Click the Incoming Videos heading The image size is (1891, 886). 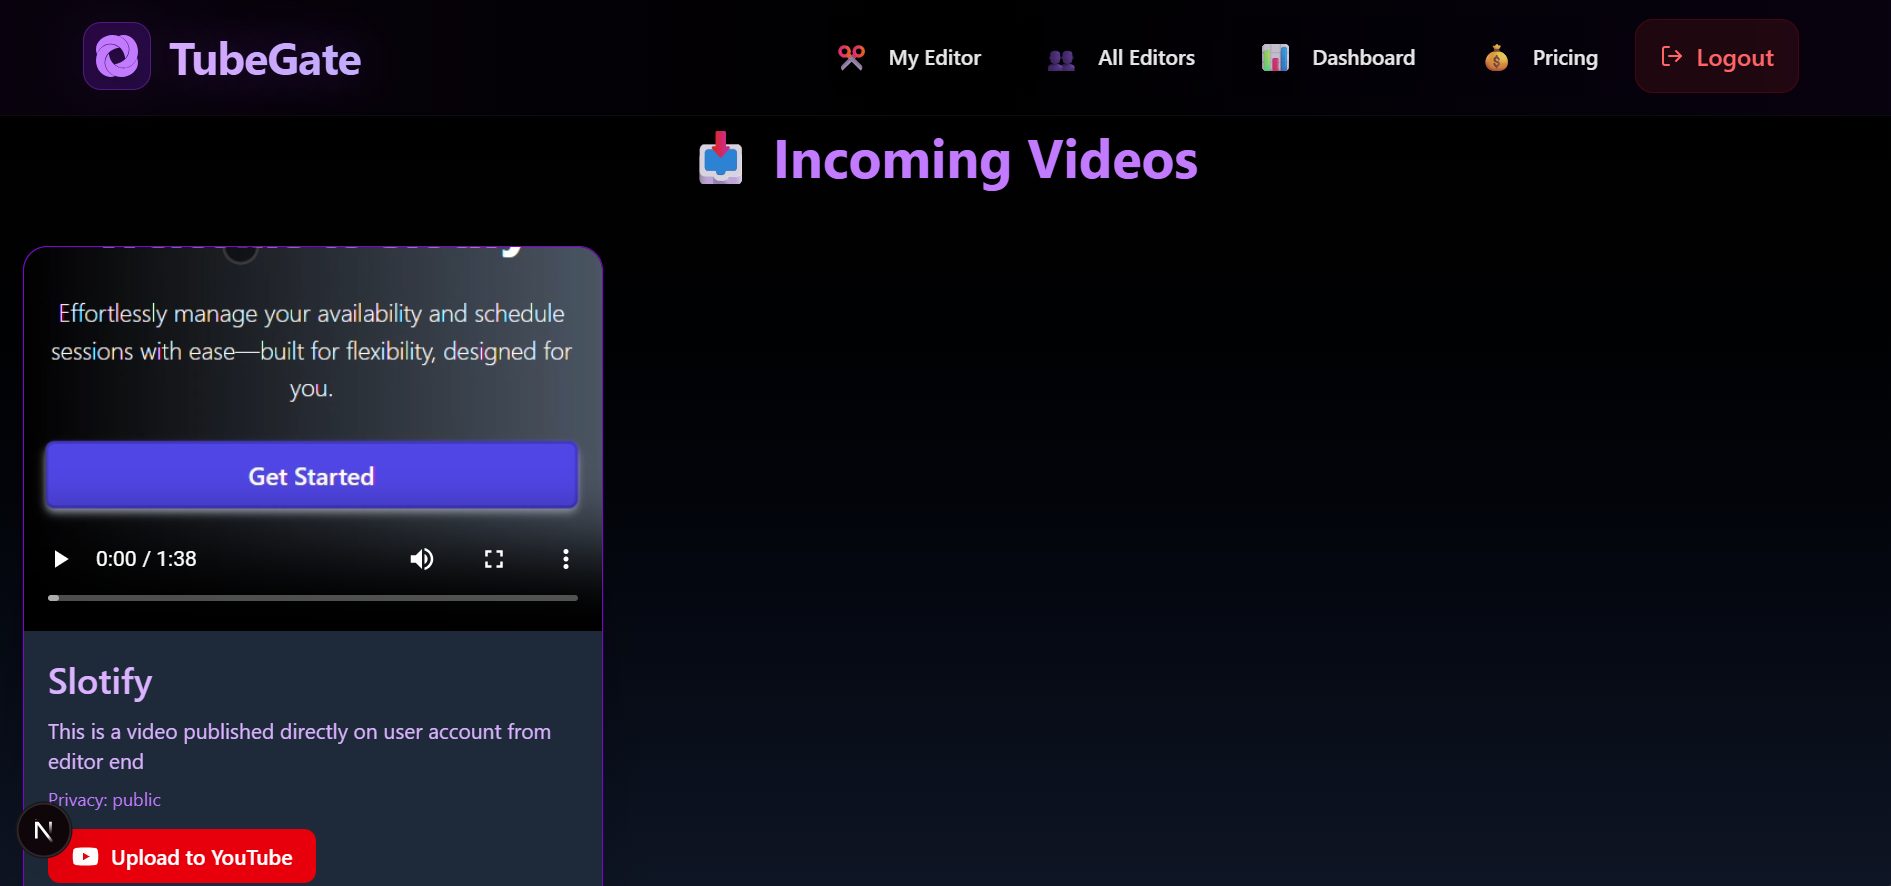tap(986, 160)
